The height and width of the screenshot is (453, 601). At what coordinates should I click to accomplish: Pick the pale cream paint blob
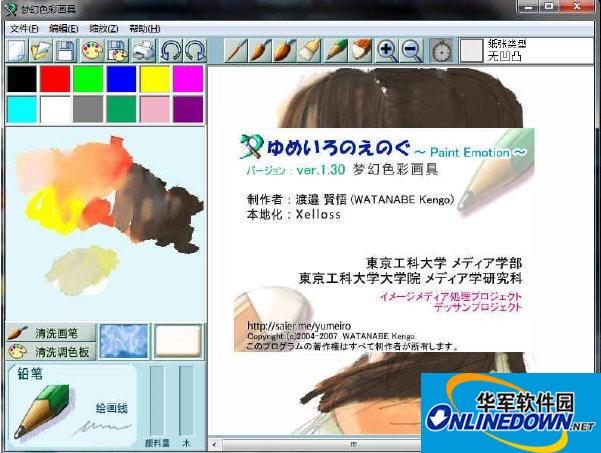click(82, 270)
